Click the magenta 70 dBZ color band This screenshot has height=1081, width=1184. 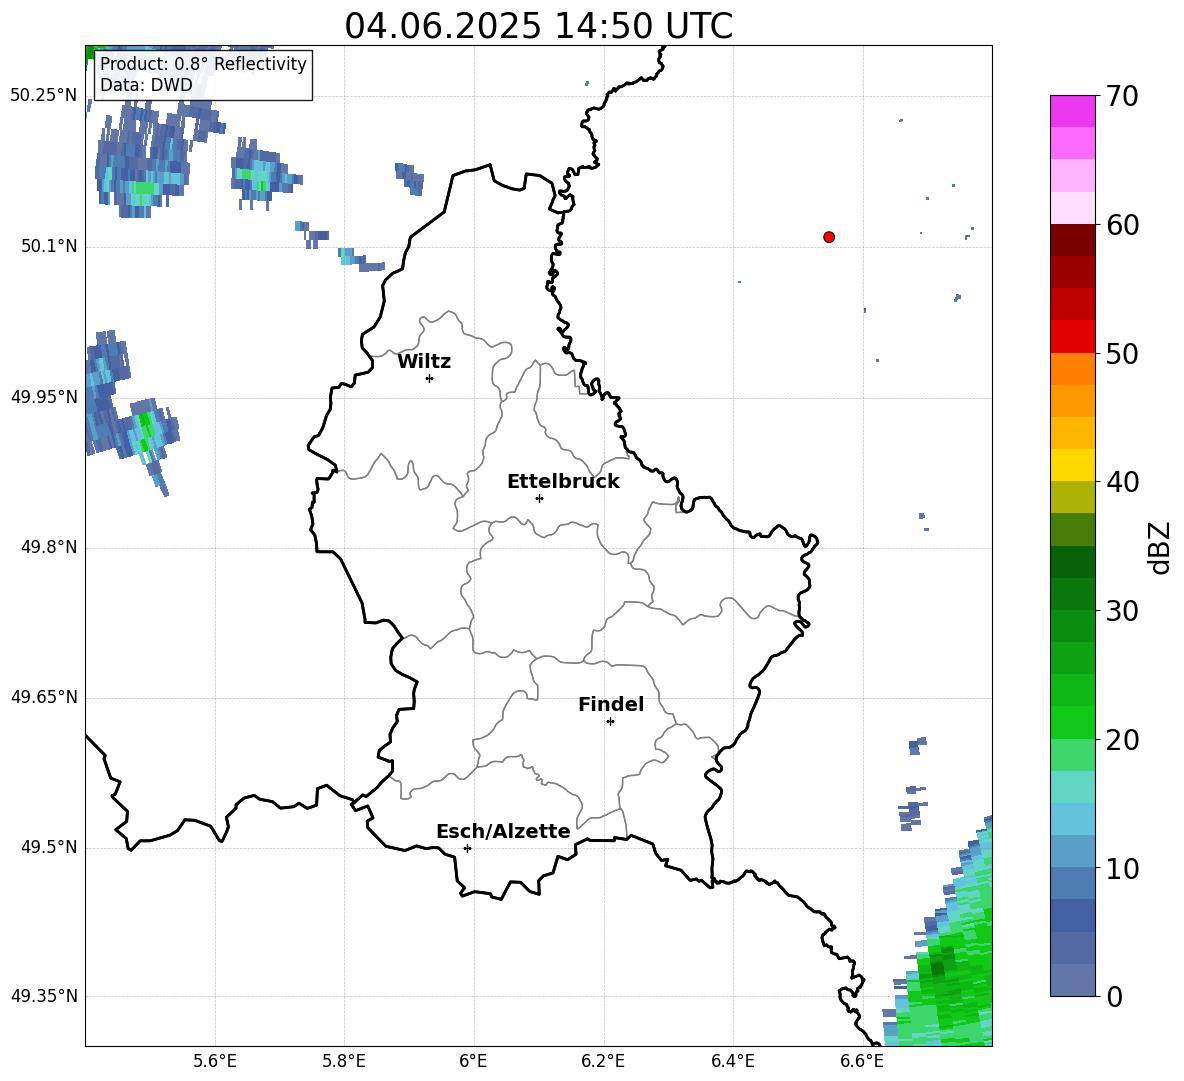click(x=1072, y=111)
